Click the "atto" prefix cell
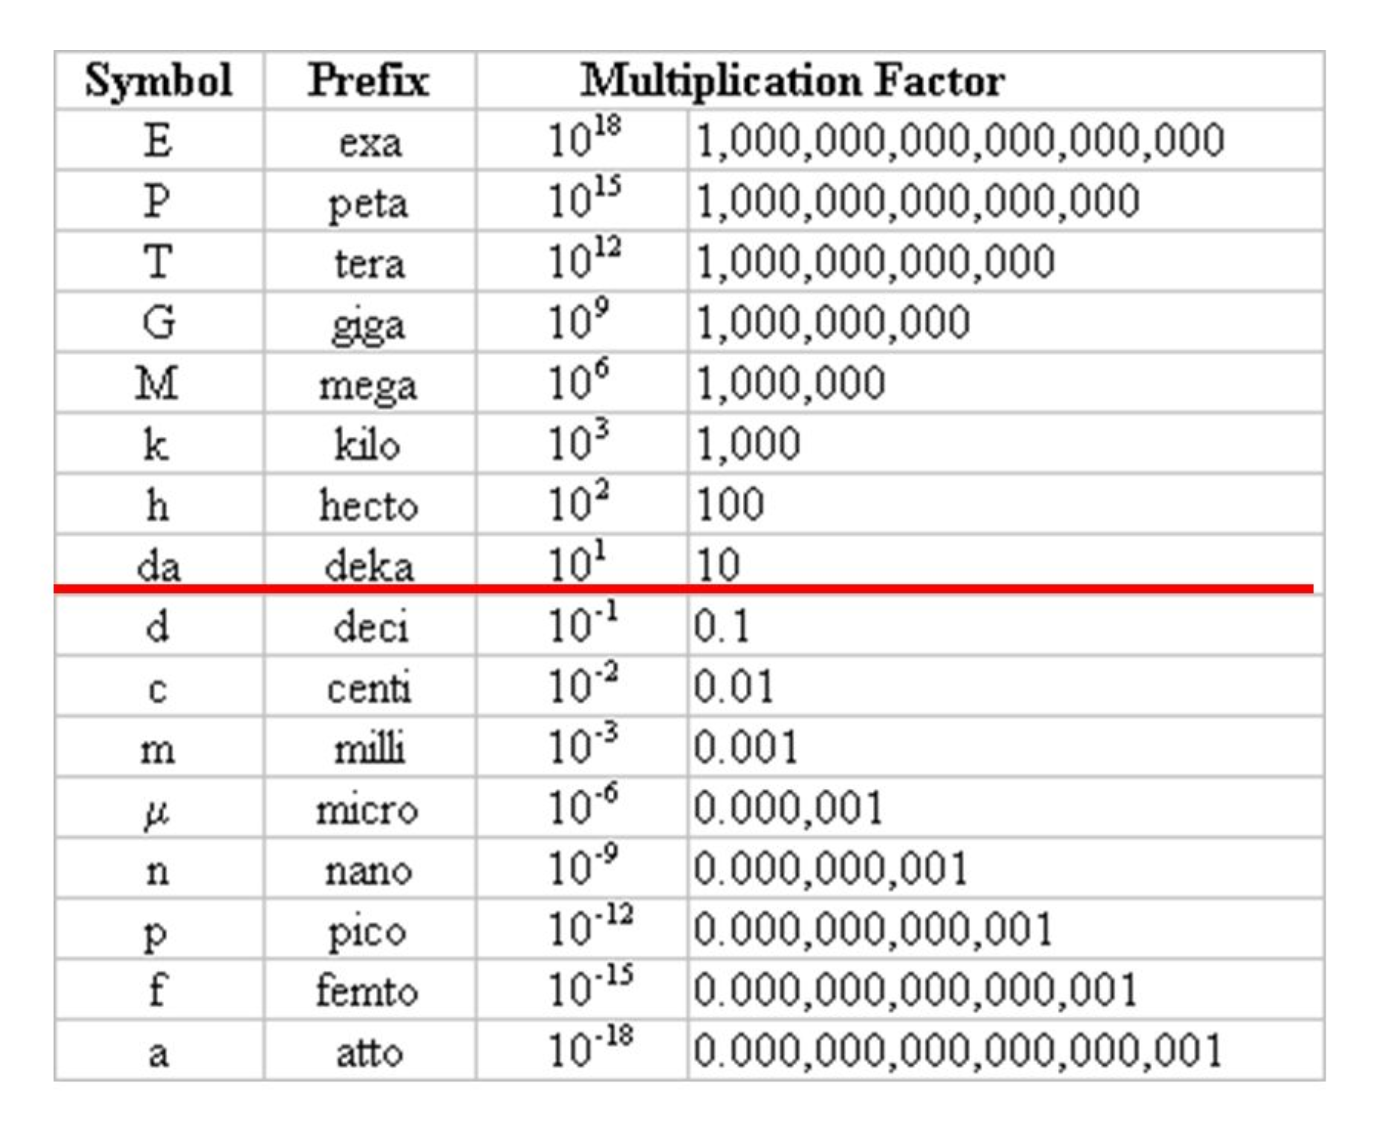The width and height of the screenshot is (1382, 1146). click(369, 1052)
